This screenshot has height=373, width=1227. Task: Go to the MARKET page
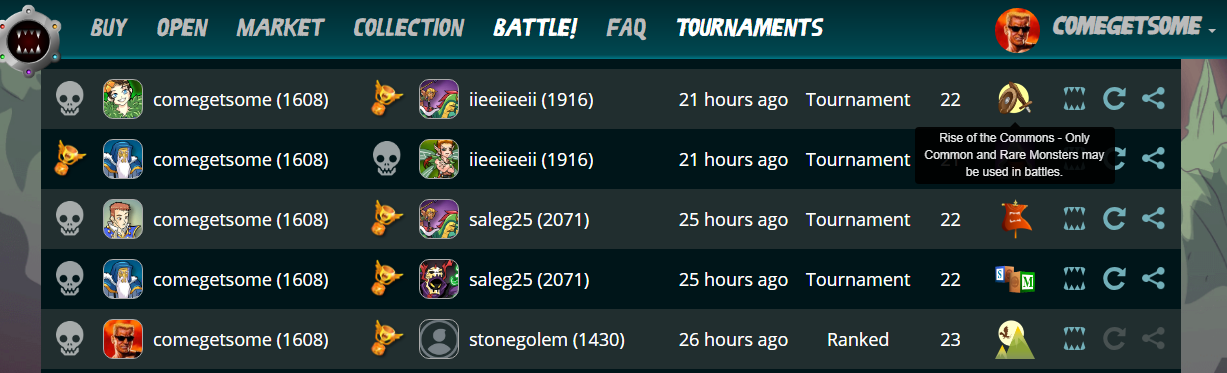coord(280,27)
